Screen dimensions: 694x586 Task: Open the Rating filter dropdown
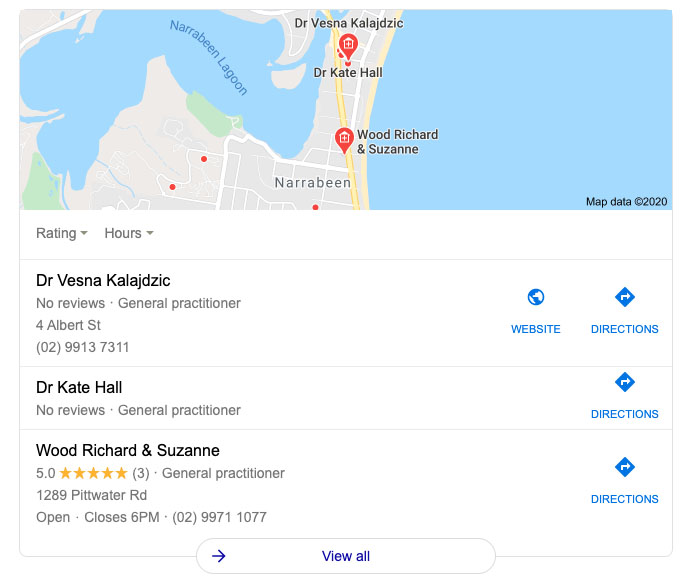pos(62,233)
